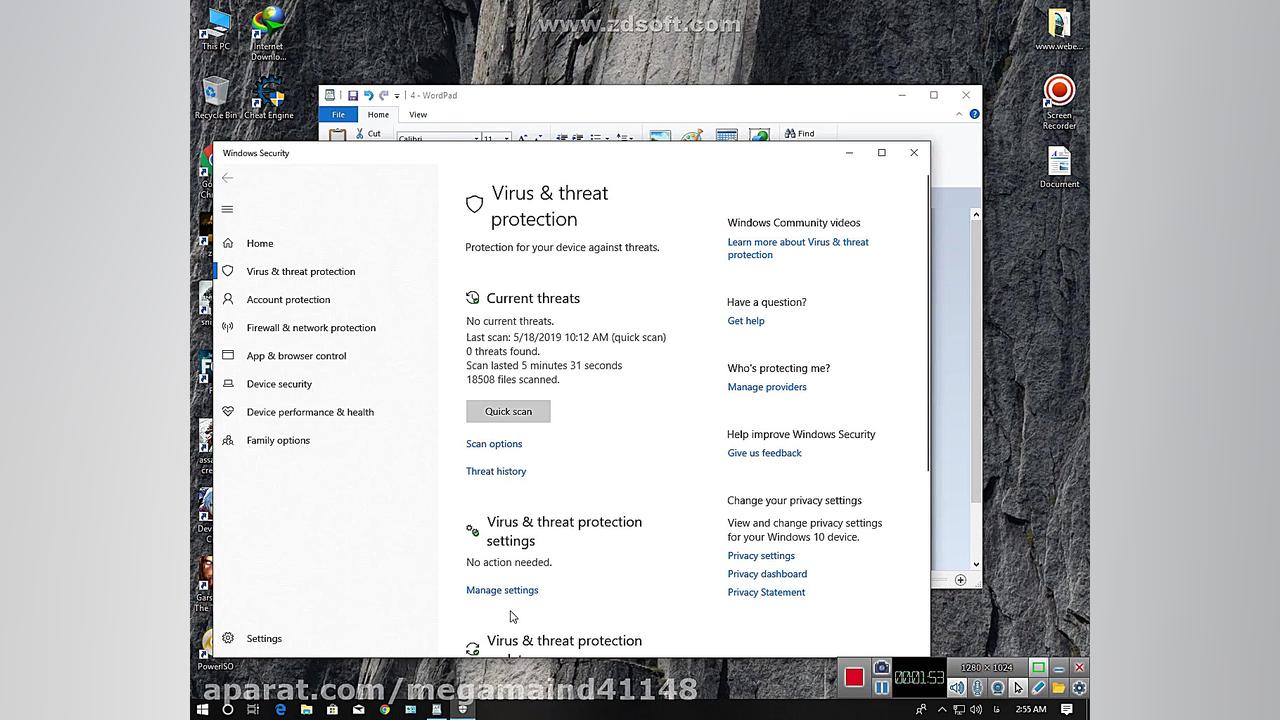Take a snapshot with the recorder camera icon
This screenshot has width=1280, height=720.
(881, 668)
